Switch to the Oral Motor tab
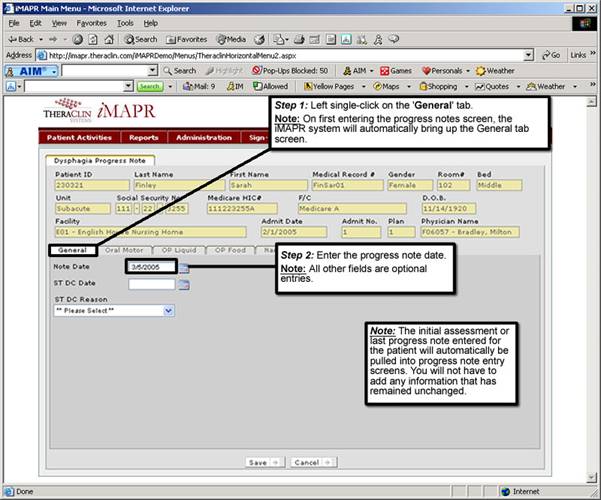Image resolution: width=601 pixels, height=500 pixels. [125, 250]
